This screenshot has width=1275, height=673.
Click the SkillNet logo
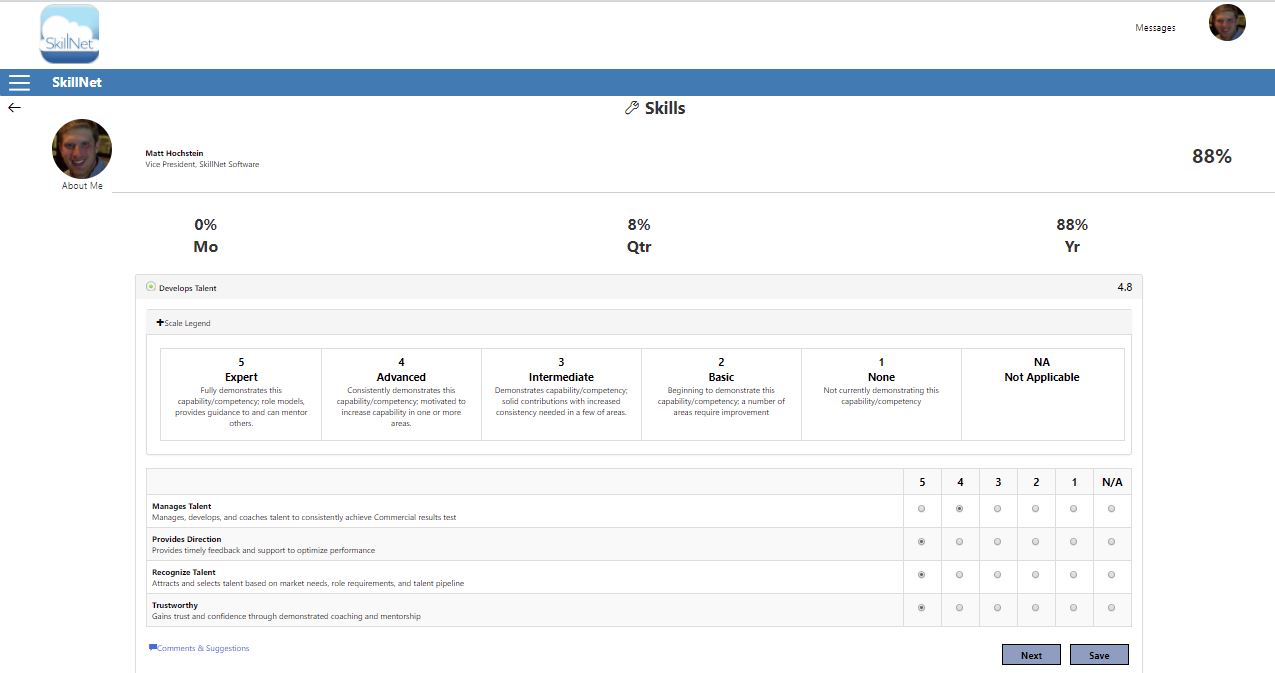[x=68, y=33]
